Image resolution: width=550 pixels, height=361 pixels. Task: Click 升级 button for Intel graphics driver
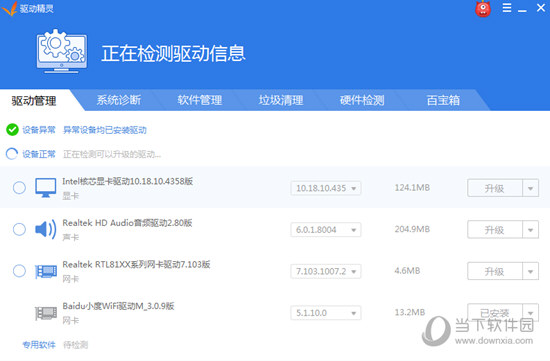tap(495, 188)
